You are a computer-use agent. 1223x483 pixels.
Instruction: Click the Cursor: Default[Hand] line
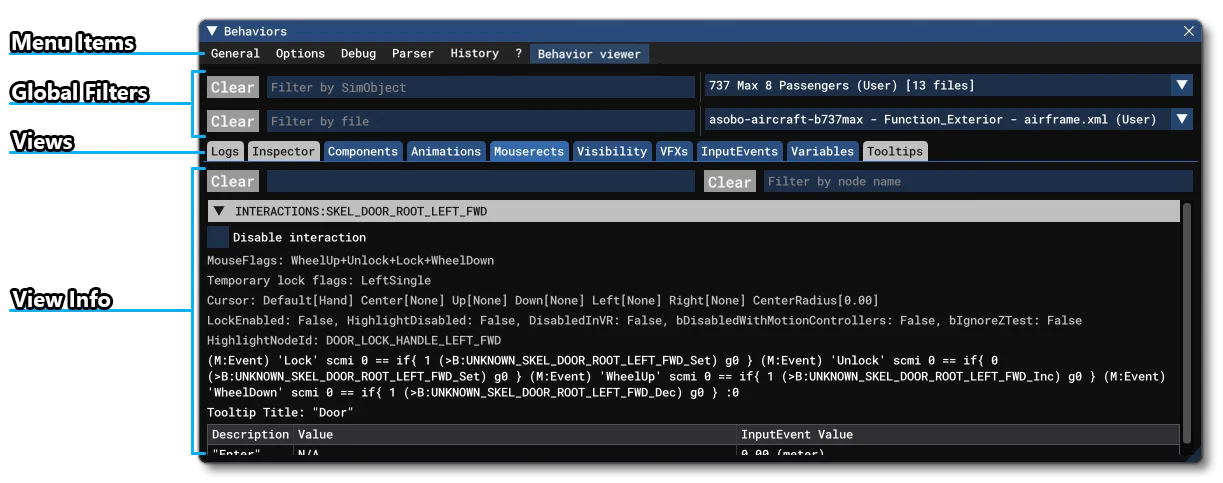pos(543,300)
